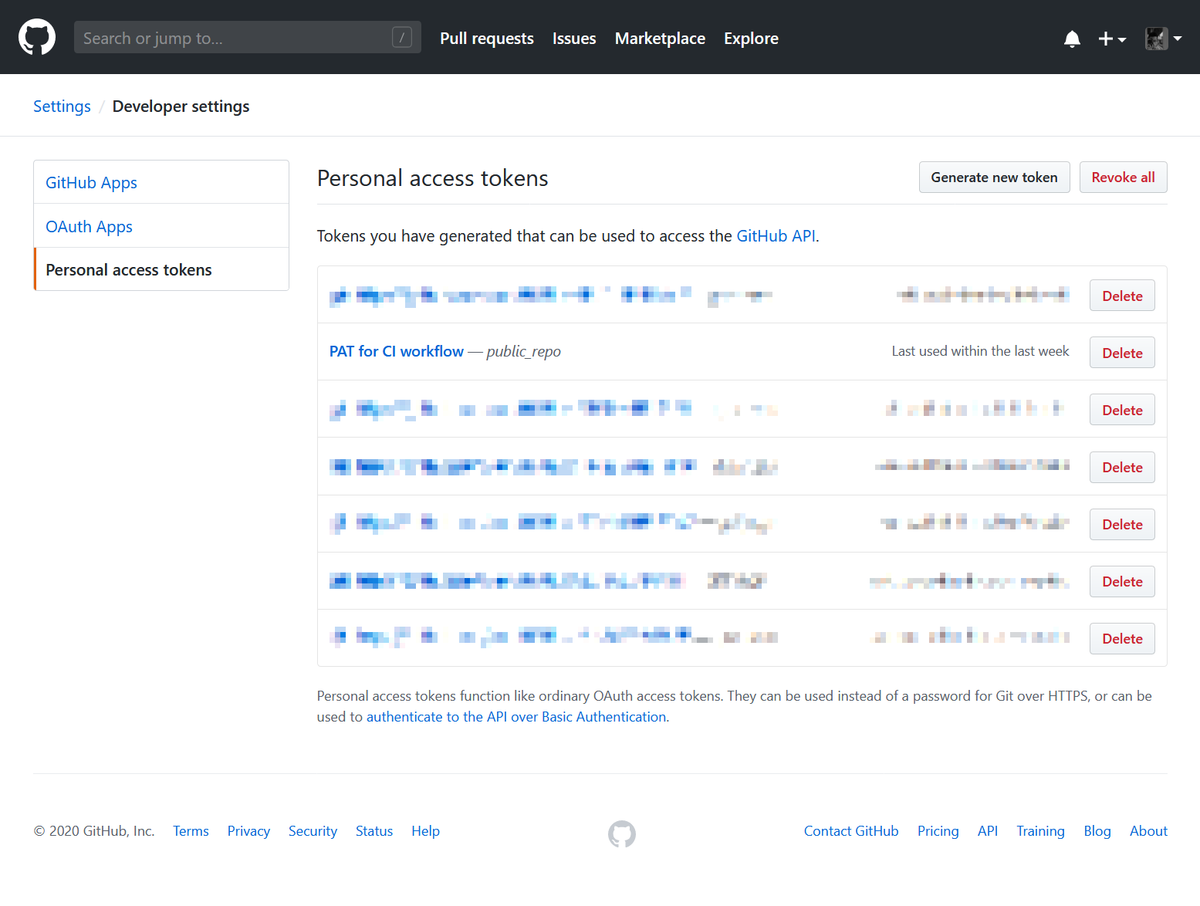Go to Pull requests
The image size is (1200, 906).
487,38
